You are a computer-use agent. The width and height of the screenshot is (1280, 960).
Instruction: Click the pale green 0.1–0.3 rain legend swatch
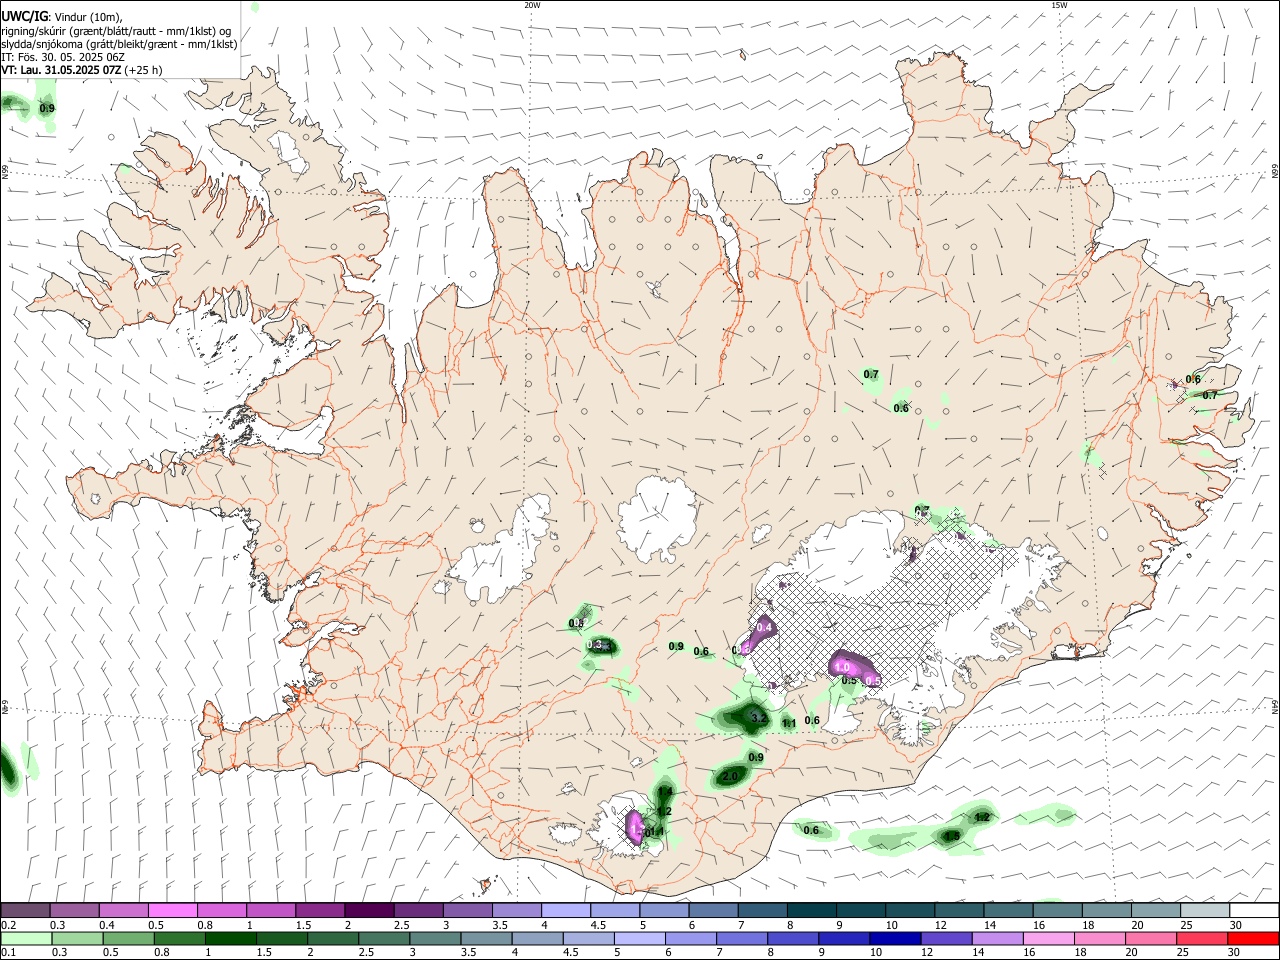pyautogui.click(x=26, y=938)
